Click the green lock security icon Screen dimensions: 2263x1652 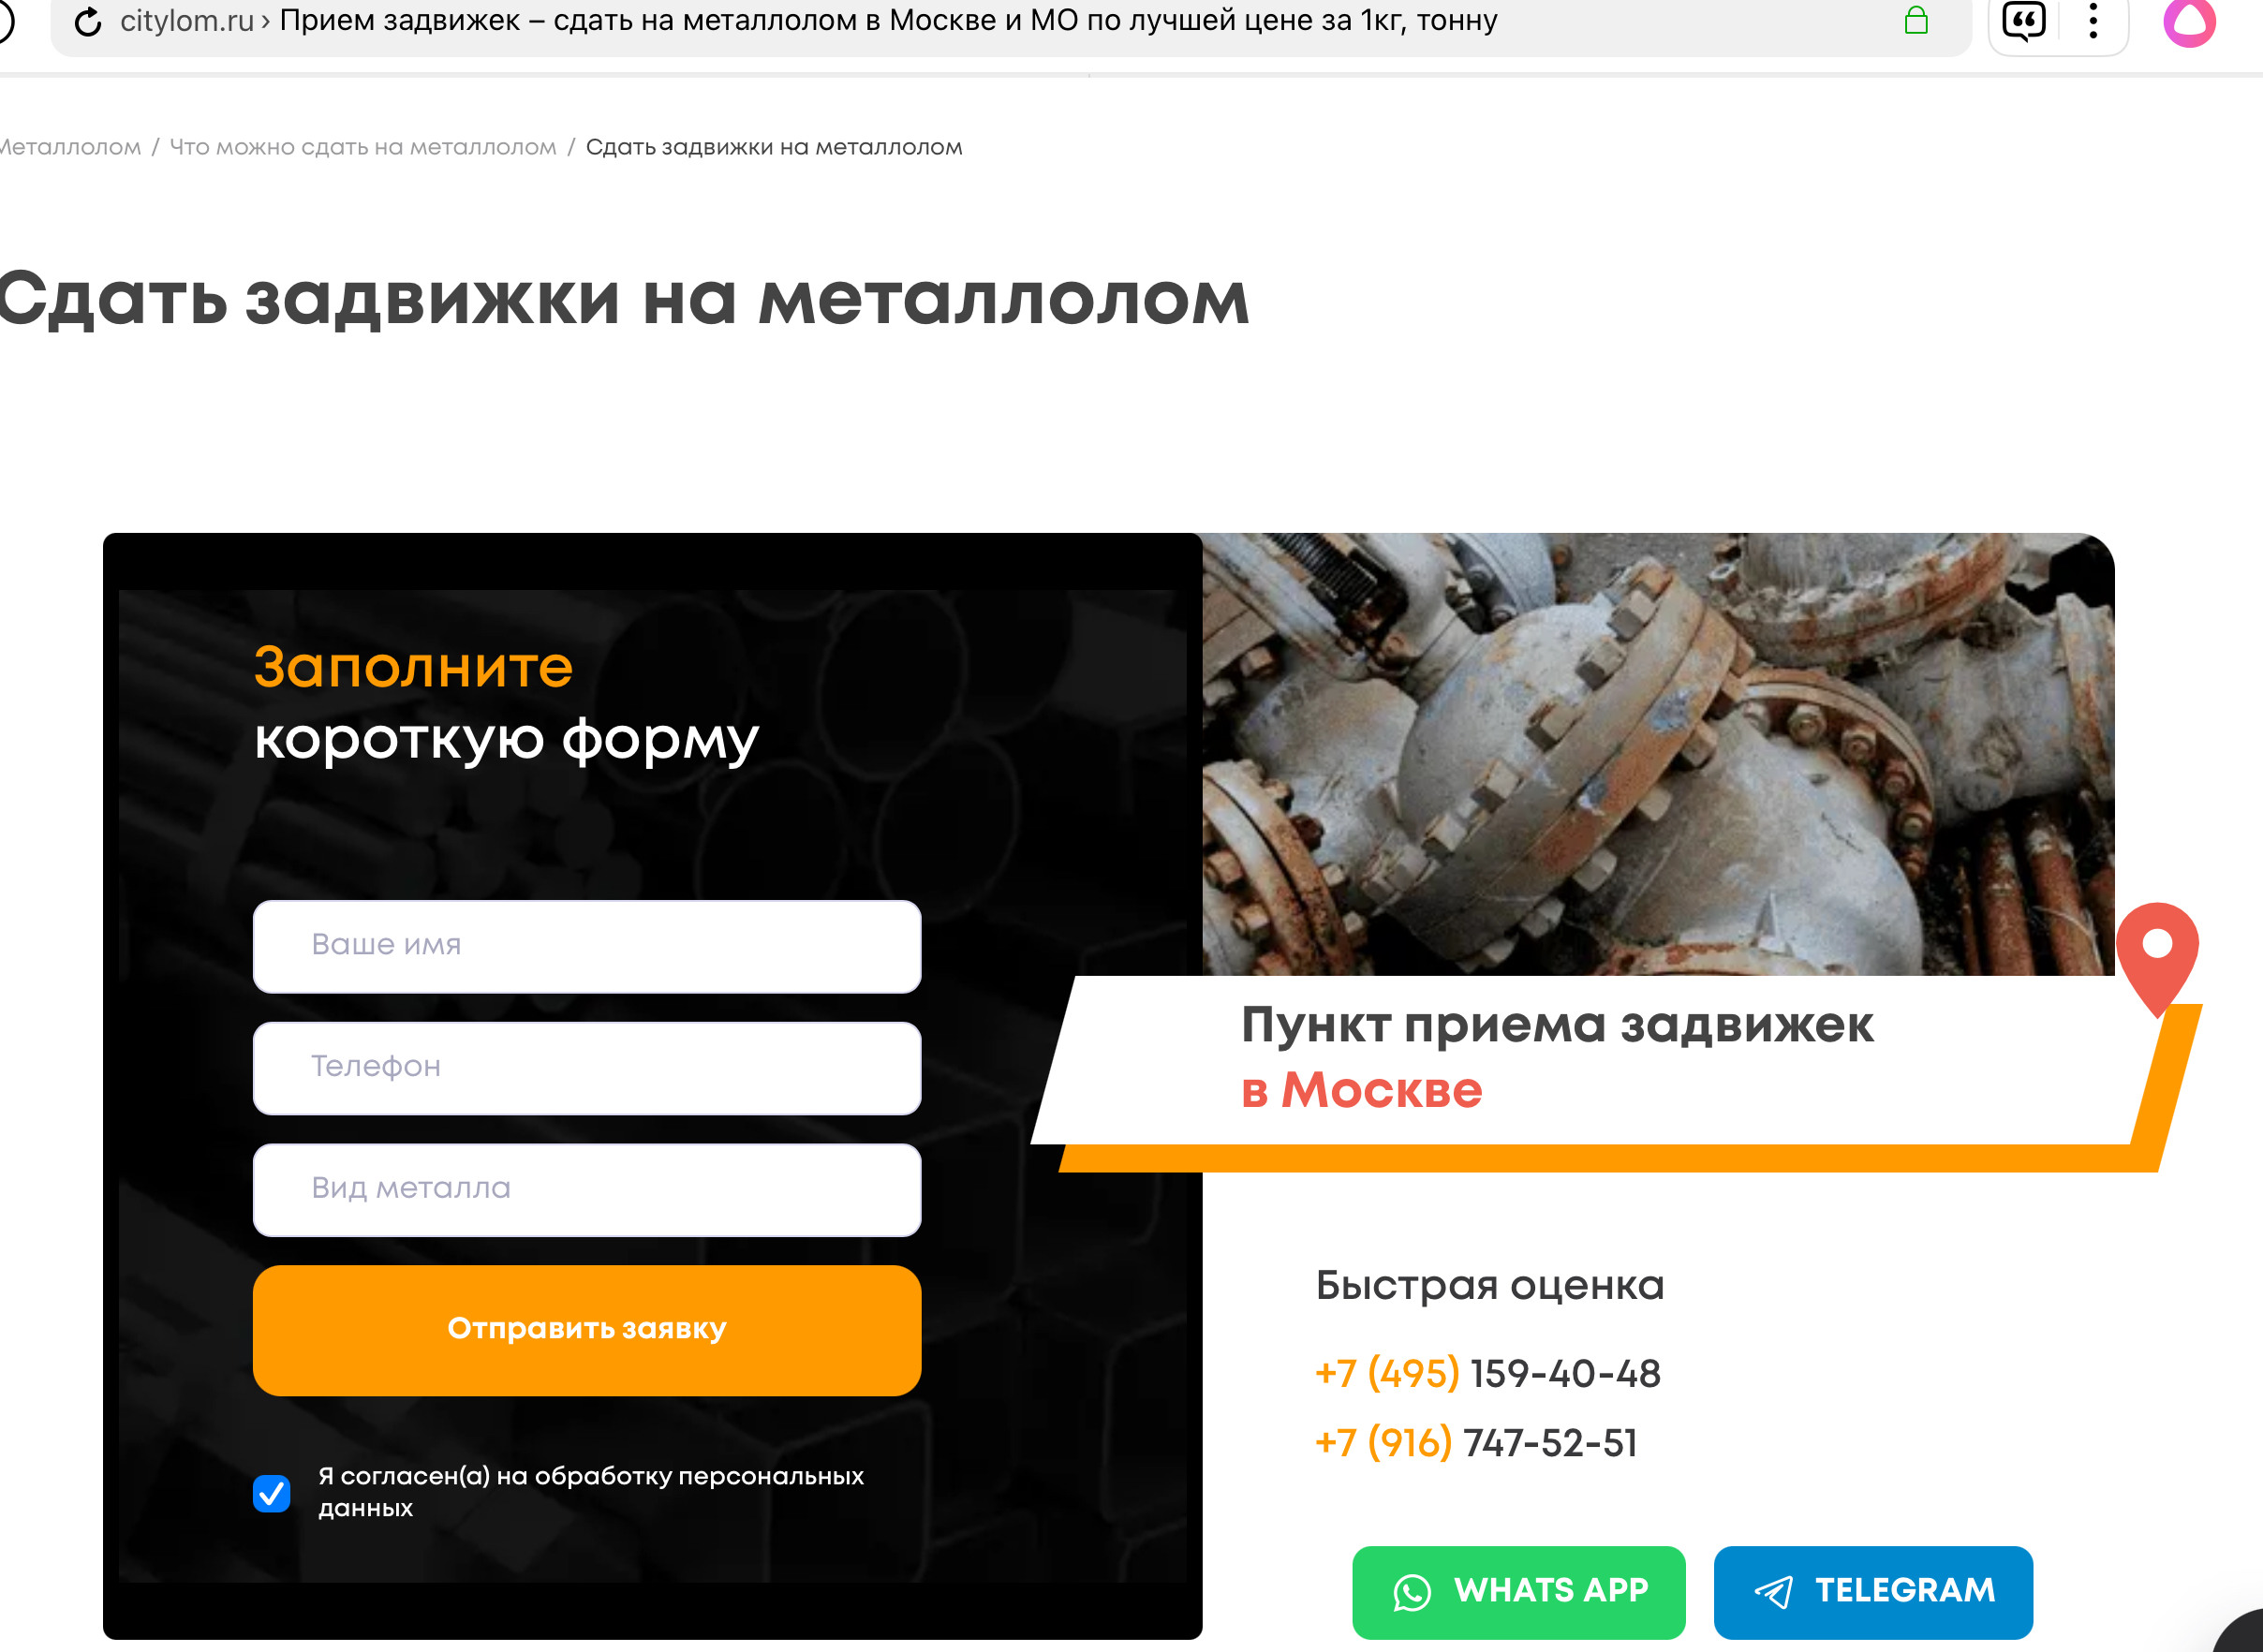(1915, 21)
